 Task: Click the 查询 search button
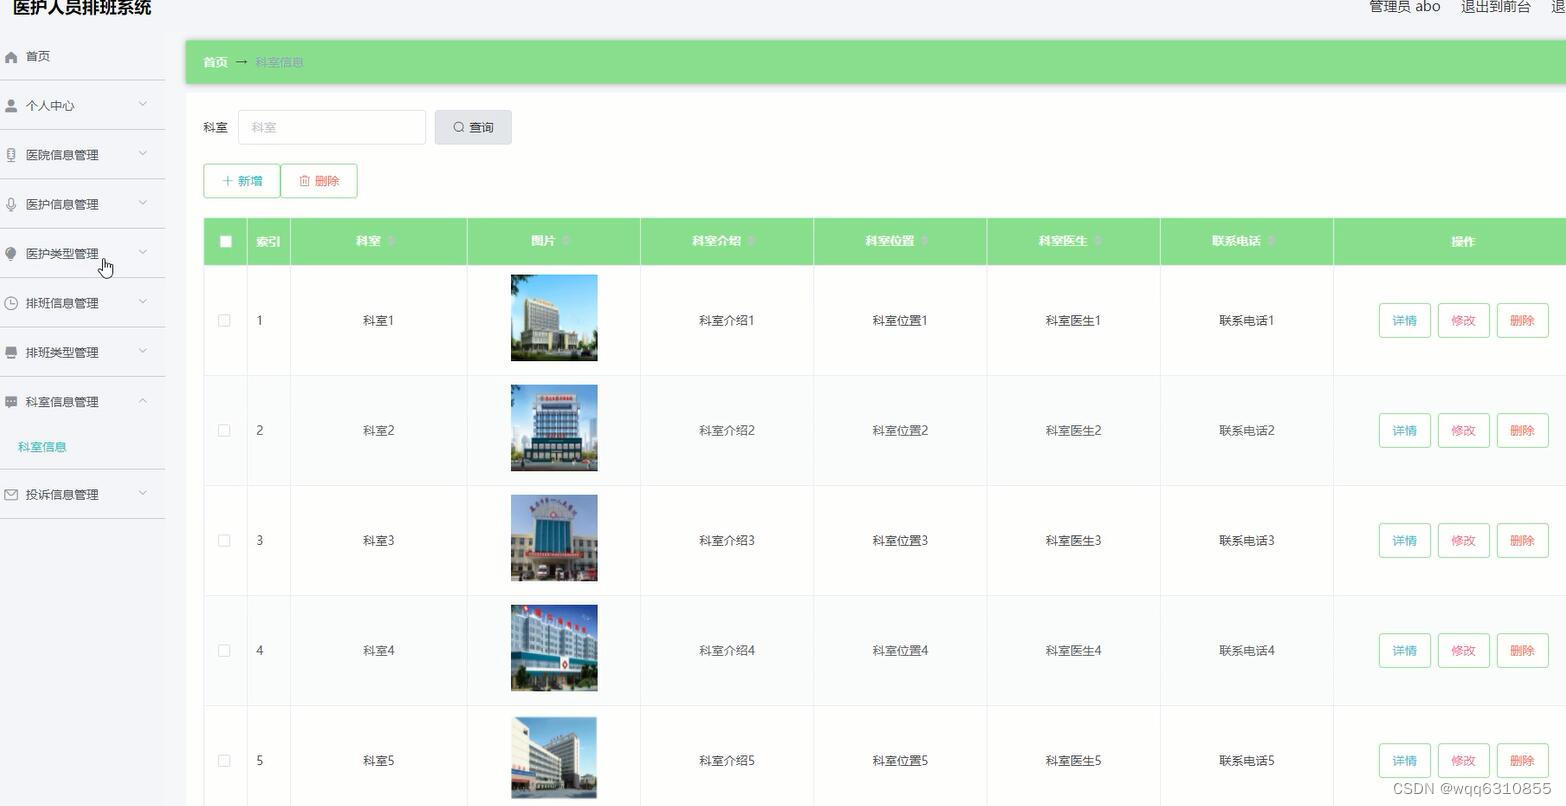[x=473, y=127]
